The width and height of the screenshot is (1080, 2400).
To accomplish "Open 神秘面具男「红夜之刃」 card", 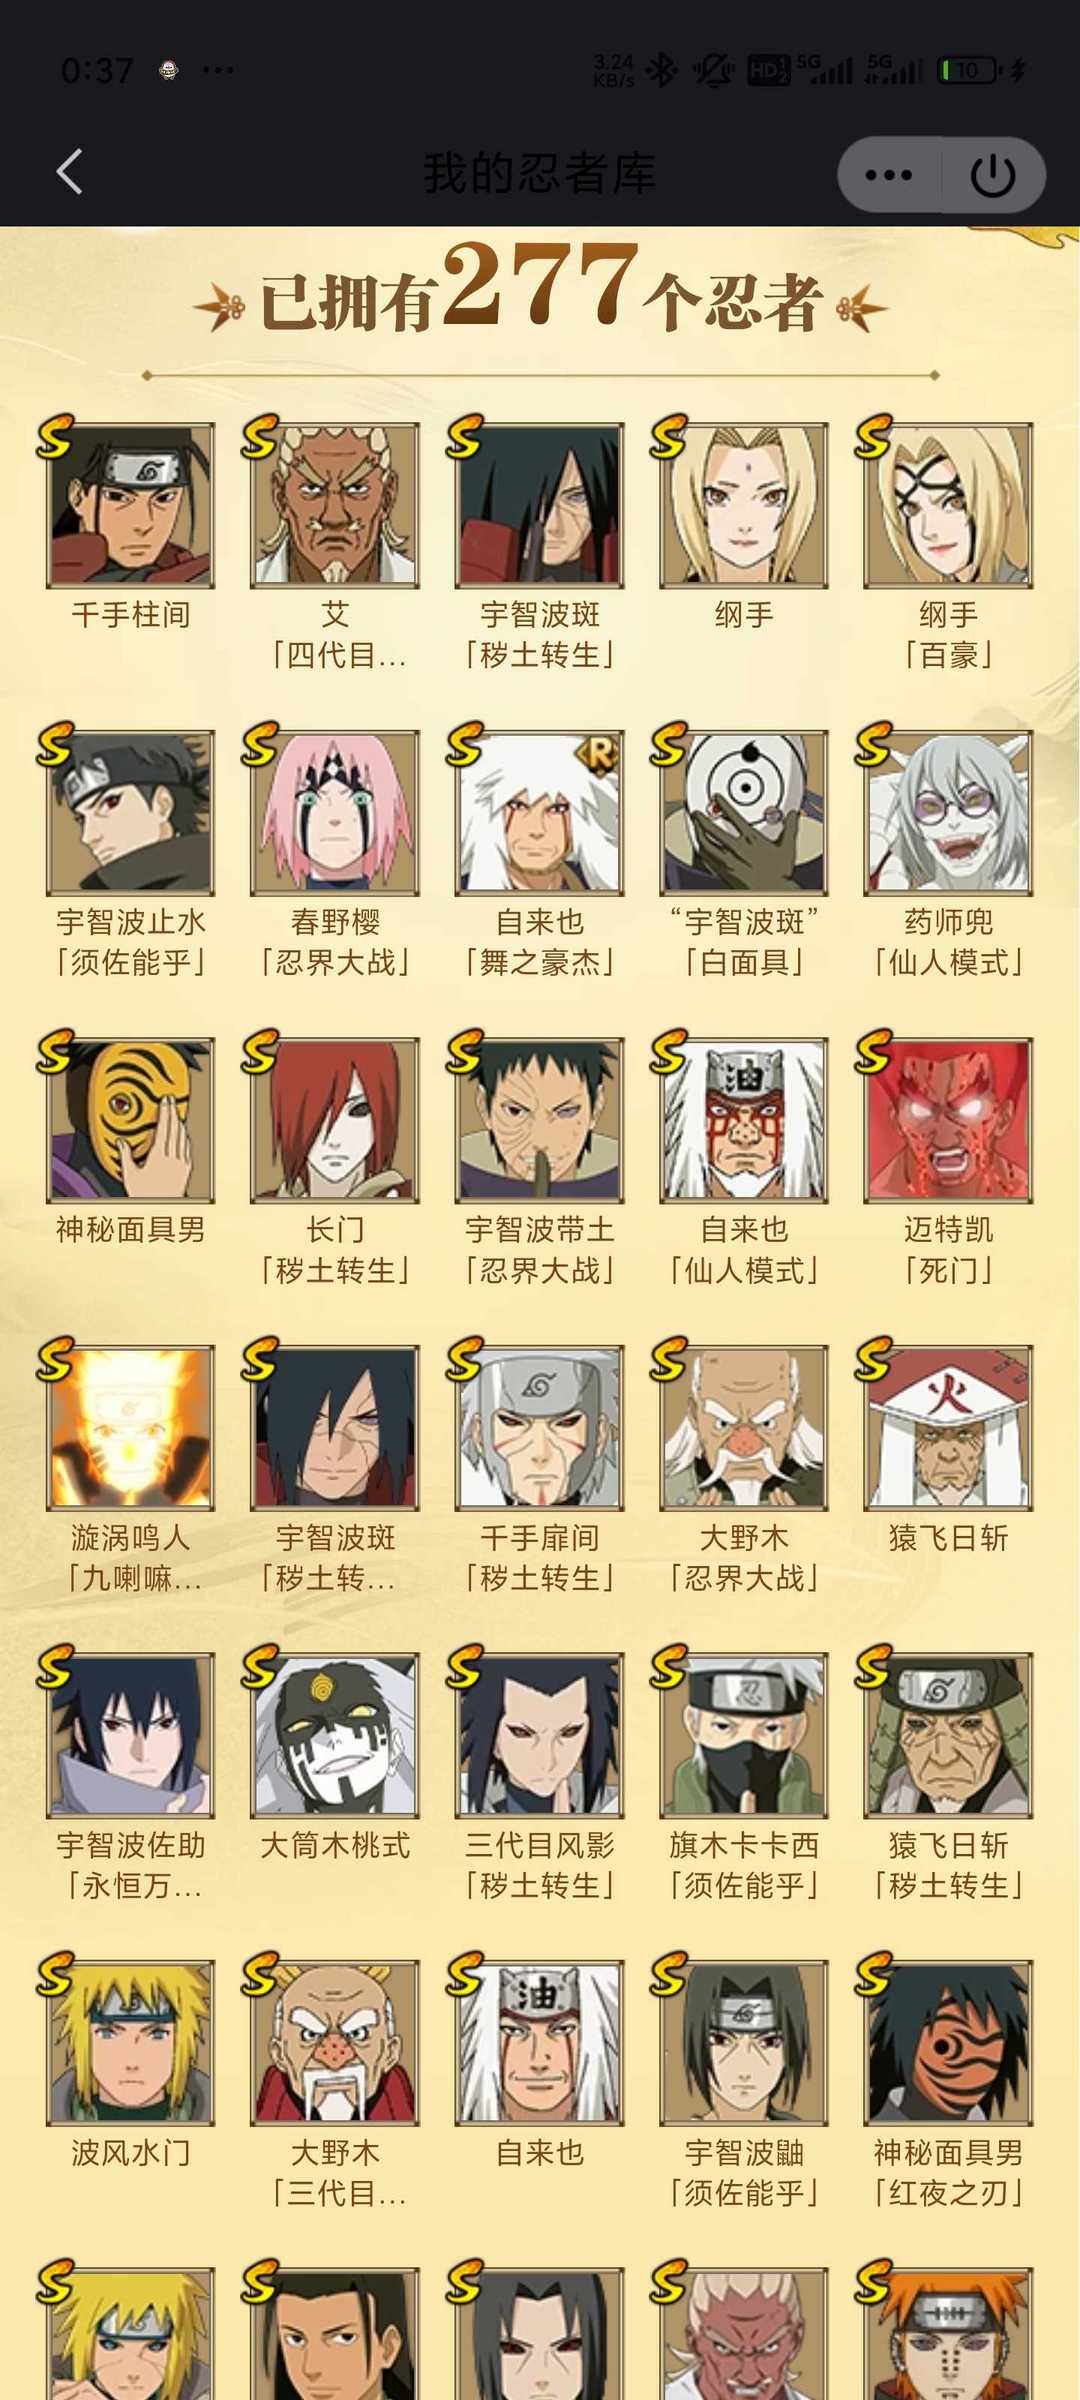I will 948,2042.
